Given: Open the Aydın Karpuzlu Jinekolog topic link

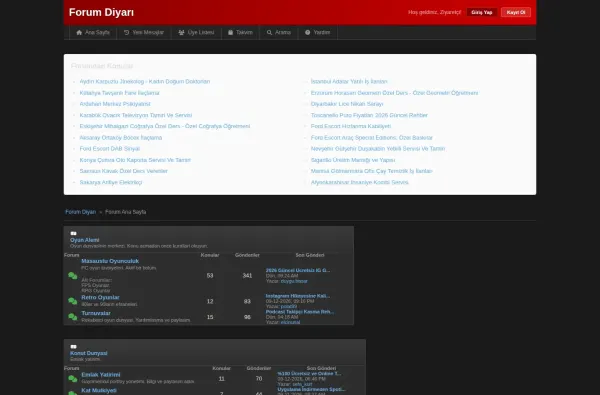Looking at the screenshot, I should point(145,82).
